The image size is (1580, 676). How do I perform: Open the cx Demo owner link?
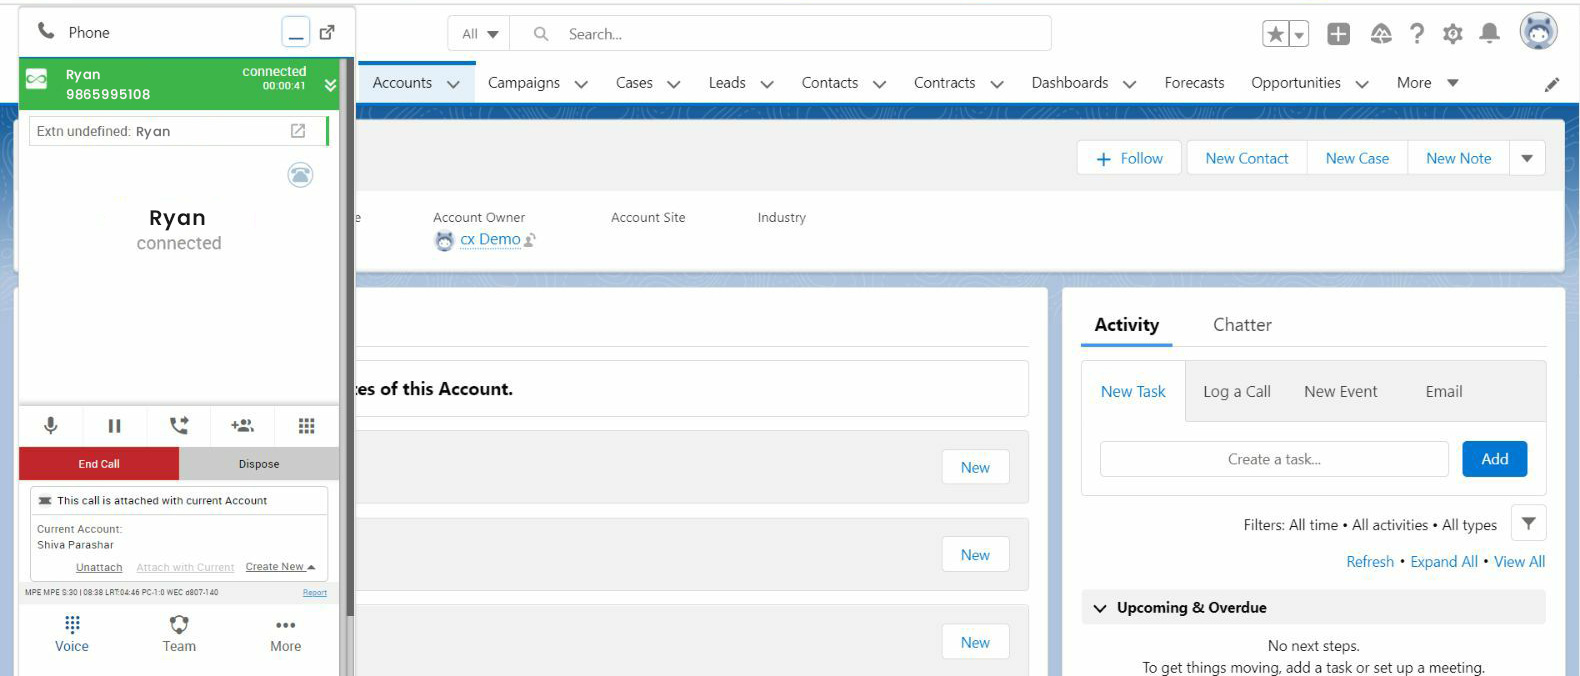(x=490, y=240)
